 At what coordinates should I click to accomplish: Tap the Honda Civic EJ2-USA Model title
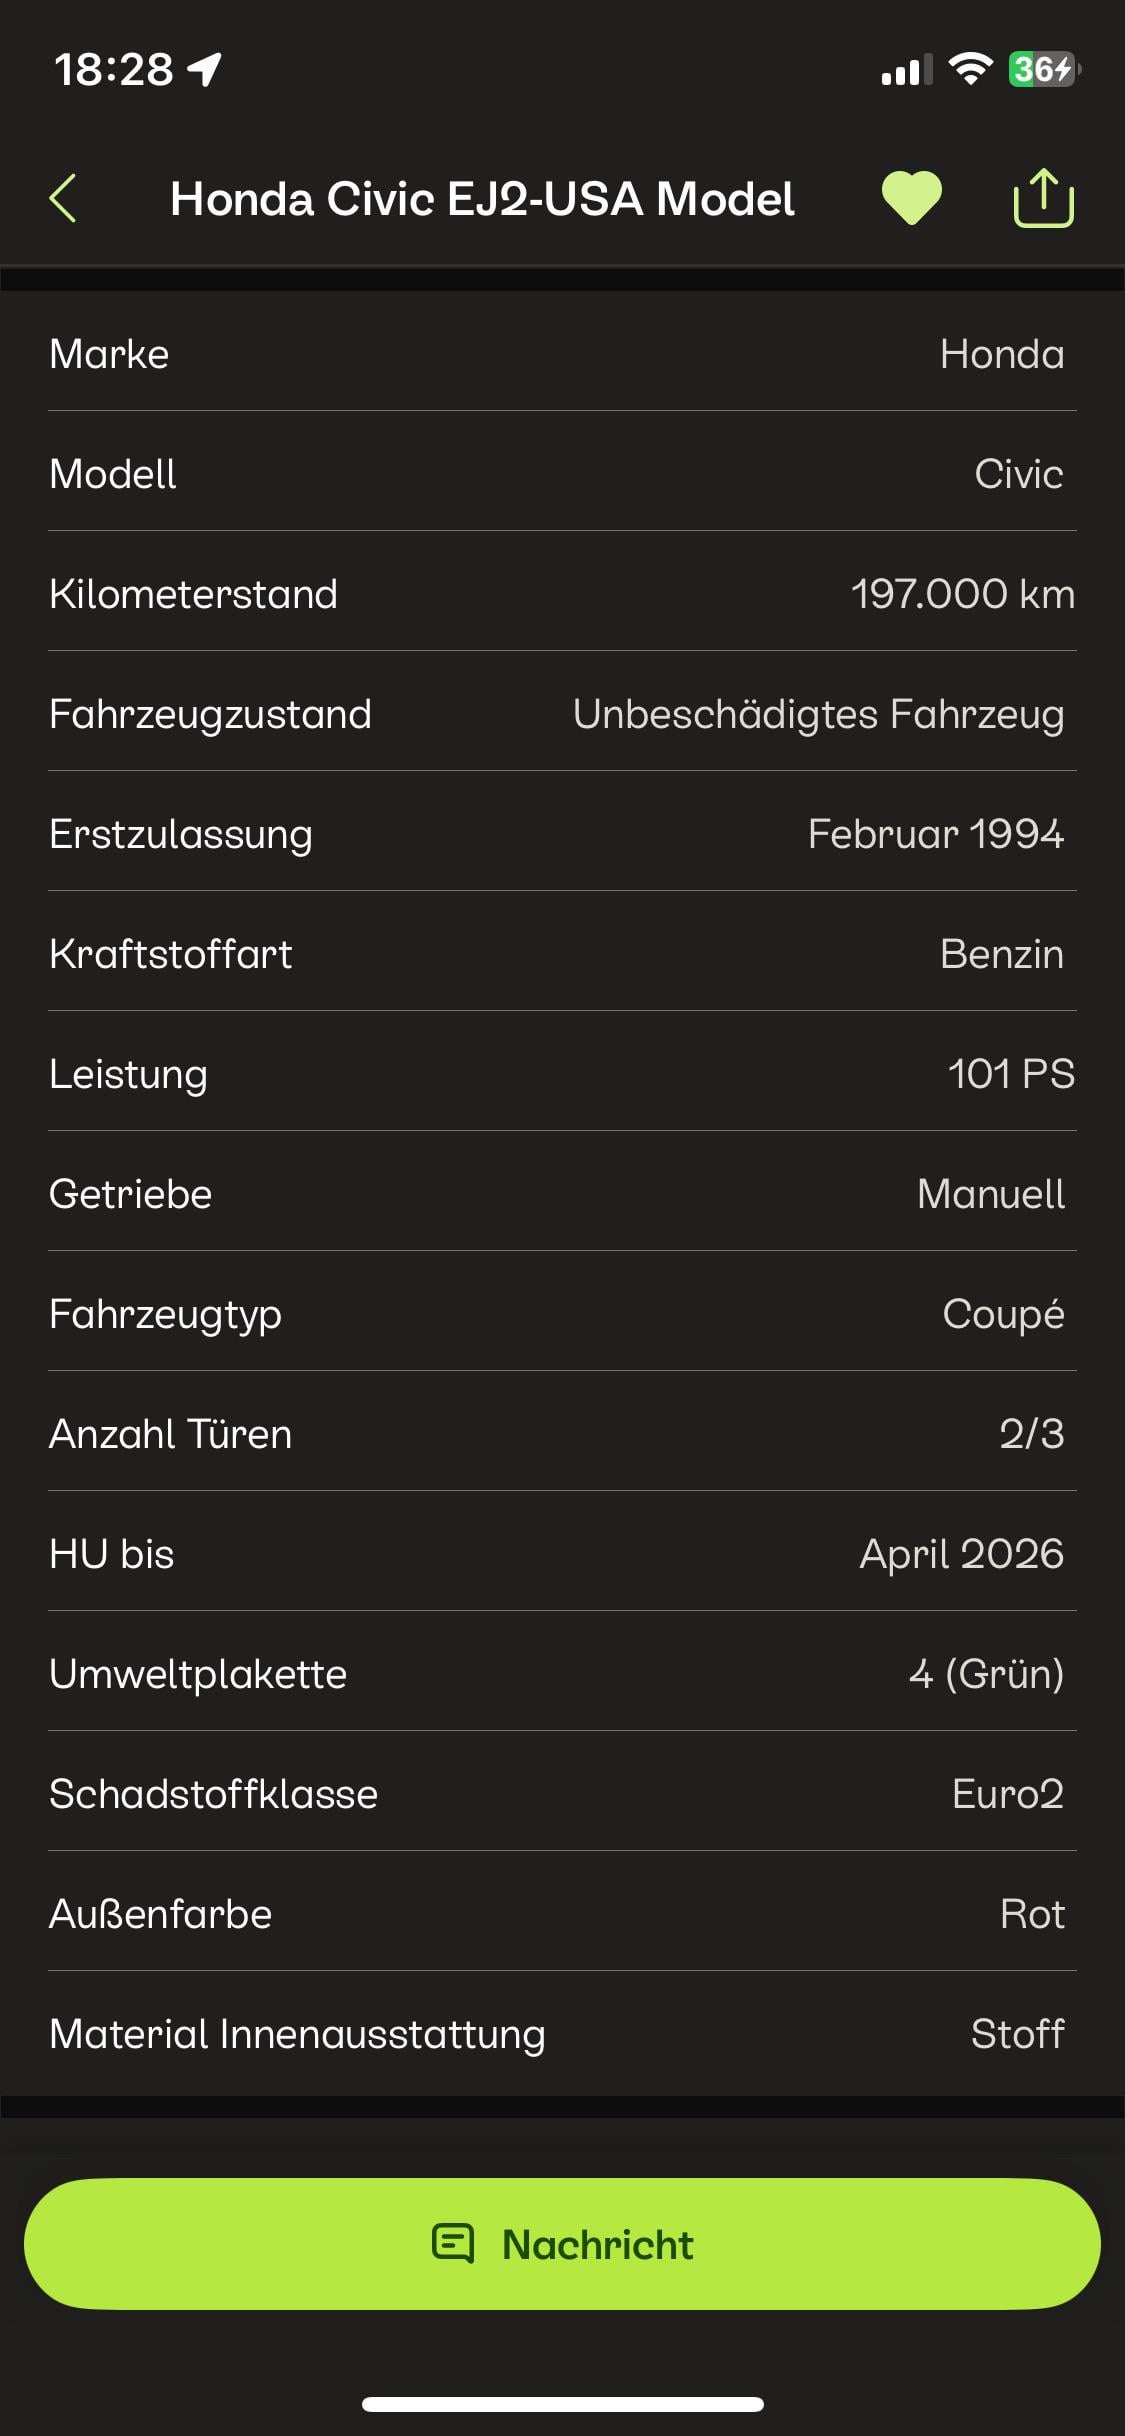482,198
